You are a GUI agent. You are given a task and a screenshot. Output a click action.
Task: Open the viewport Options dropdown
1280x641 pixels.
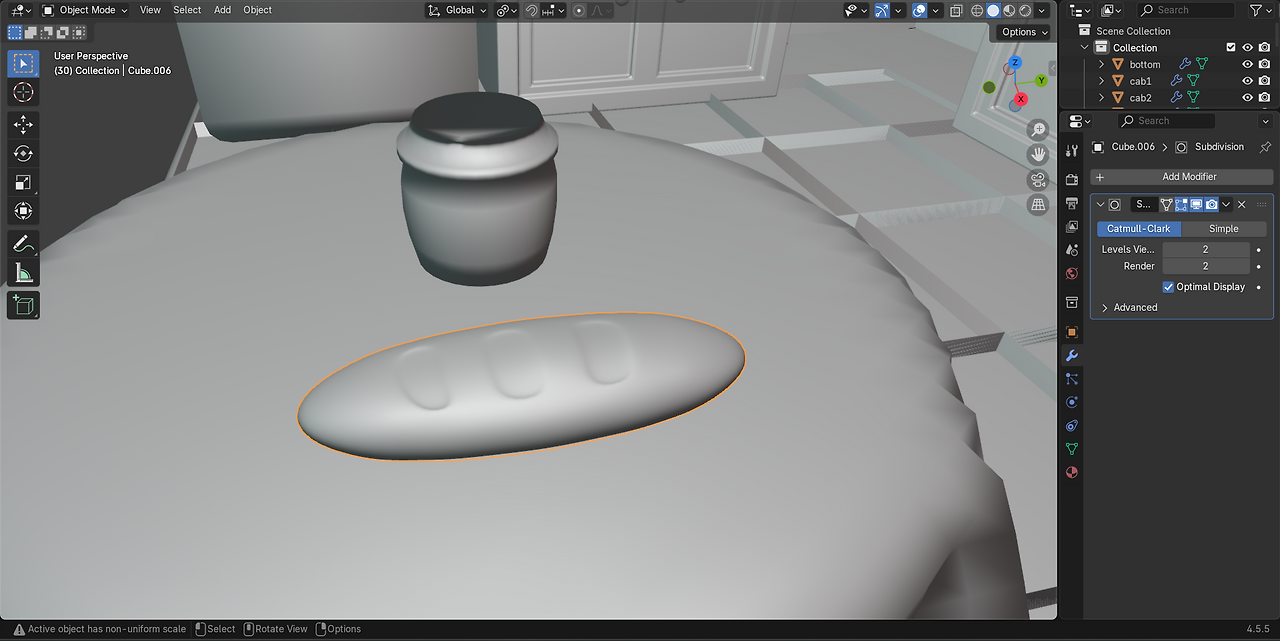[x=1025, y=32]
